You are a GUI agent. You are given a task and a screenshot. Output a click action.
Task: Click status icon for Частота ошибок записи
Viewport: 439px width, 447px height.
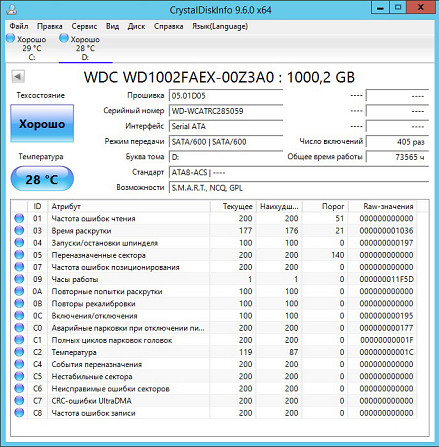19,413
